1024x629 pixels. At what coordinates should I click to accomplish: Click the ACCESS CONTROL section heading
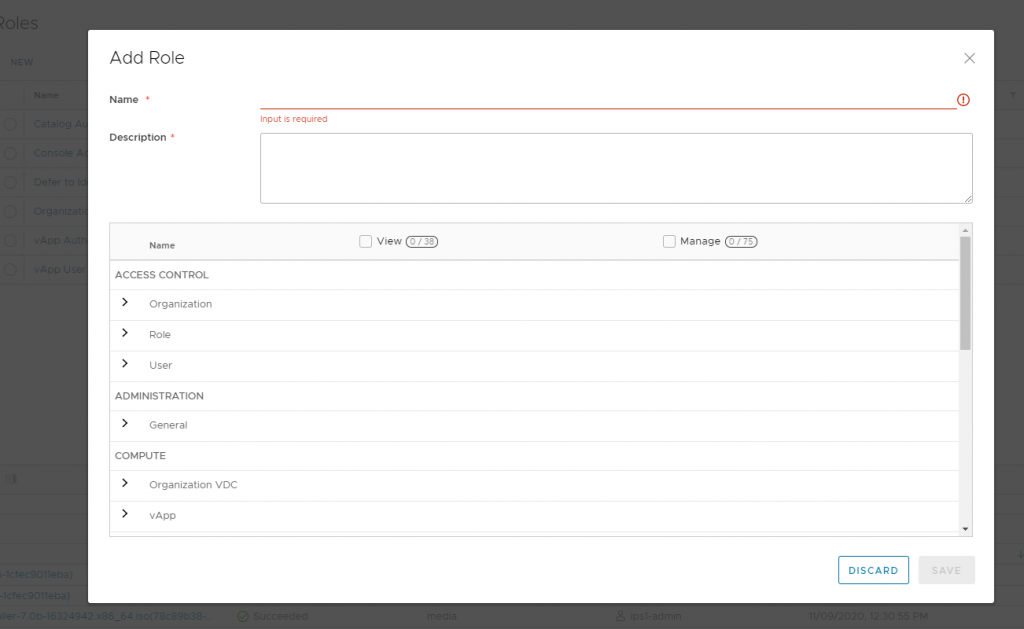162,275
